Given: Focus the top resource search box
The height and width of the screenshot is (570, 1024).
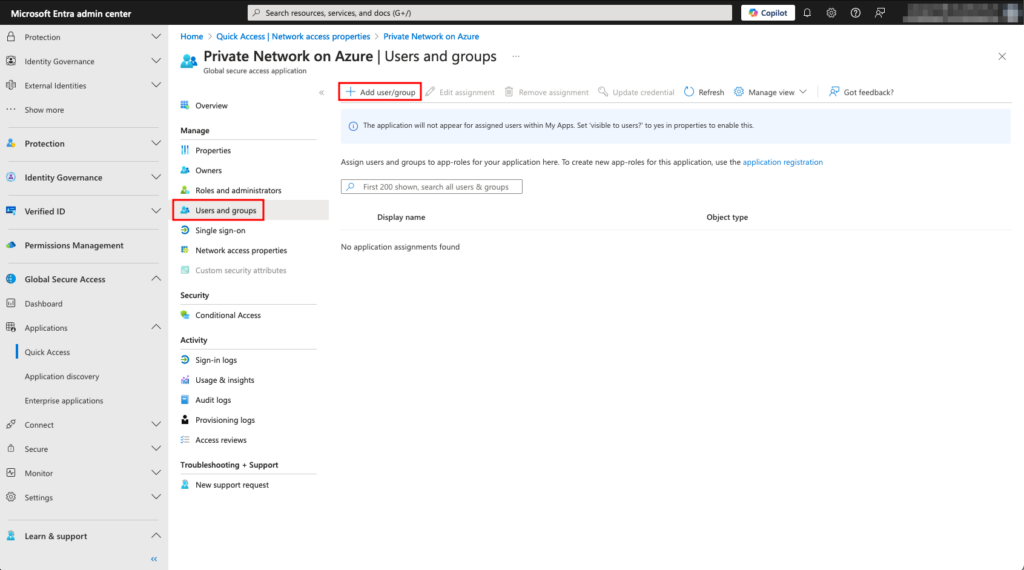Looking at the screenshot, I should (x=490, y=12).
